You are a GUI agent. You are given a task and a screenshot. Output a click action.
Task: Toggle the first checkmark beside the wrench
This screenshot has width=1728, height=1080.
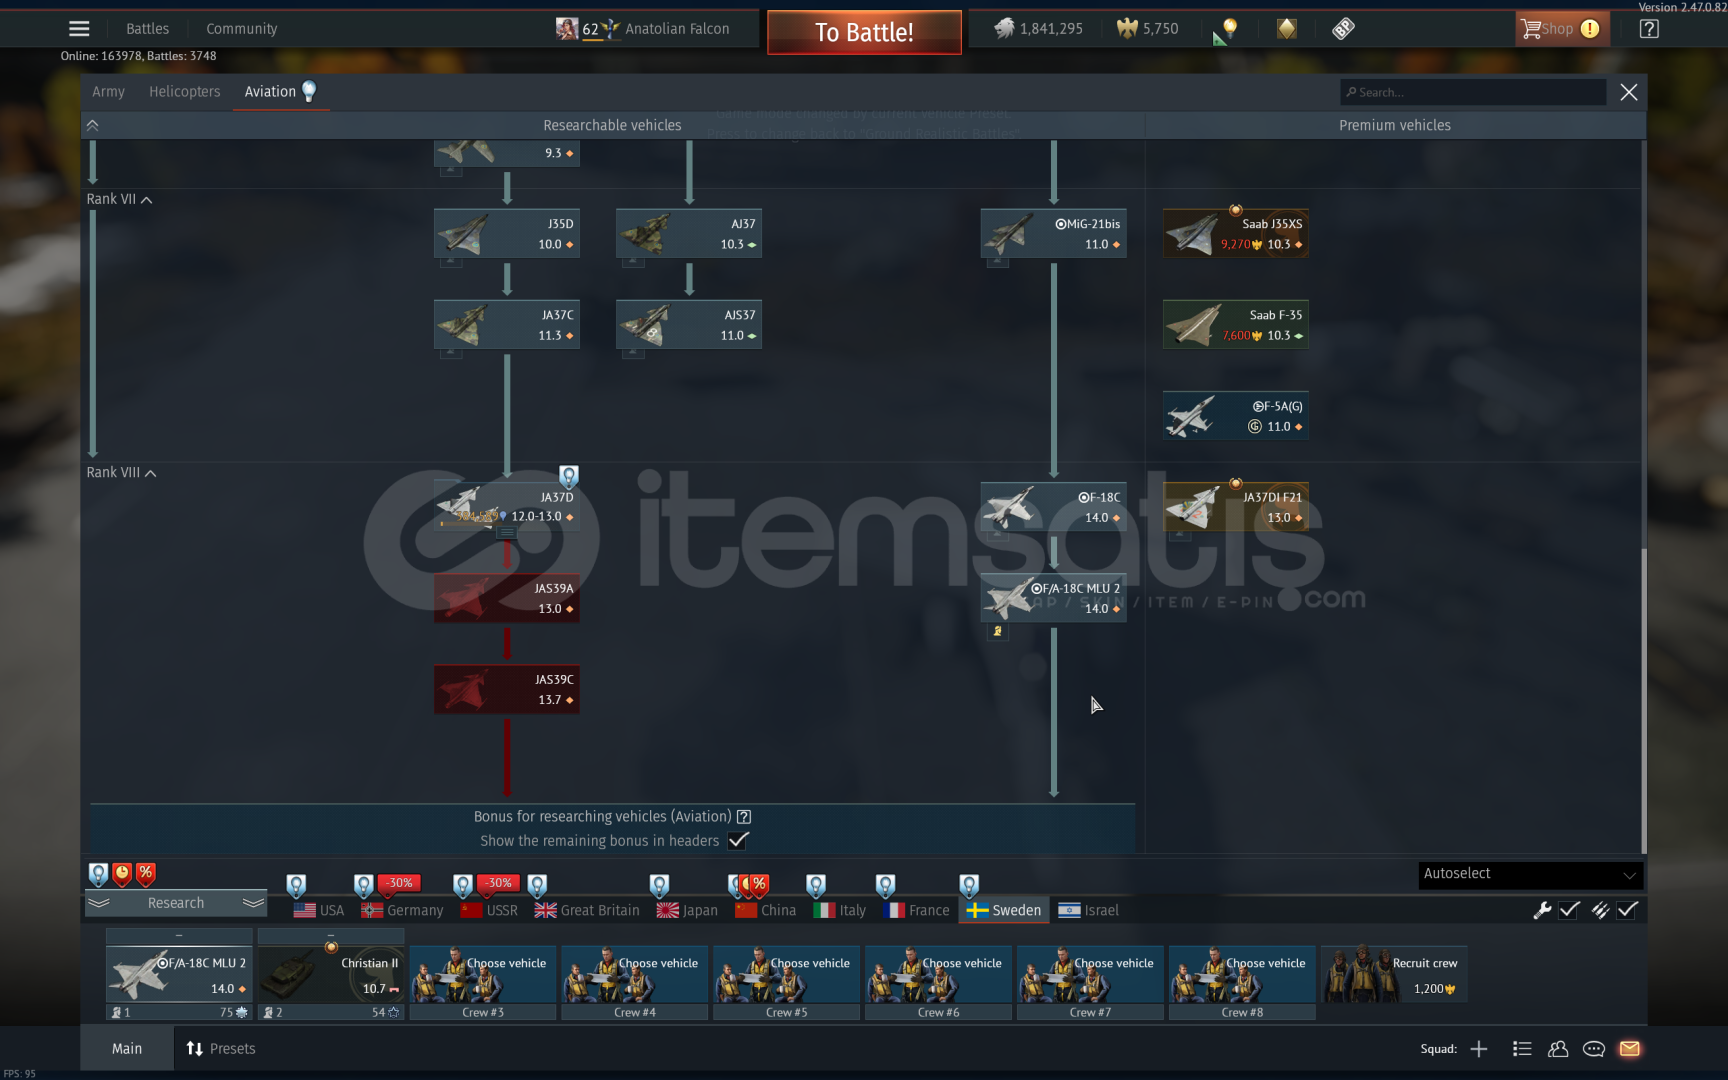coord(1569,909)
